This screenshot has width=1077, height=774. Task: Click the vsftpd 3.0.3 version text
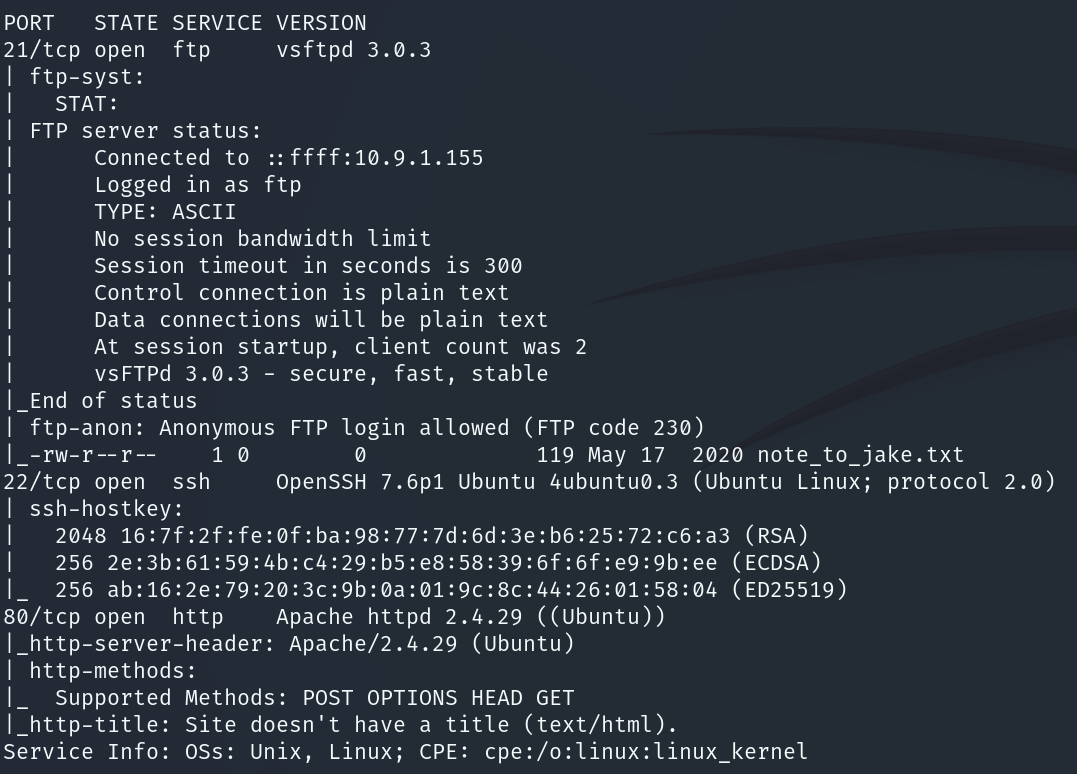(x=353, y=49)
